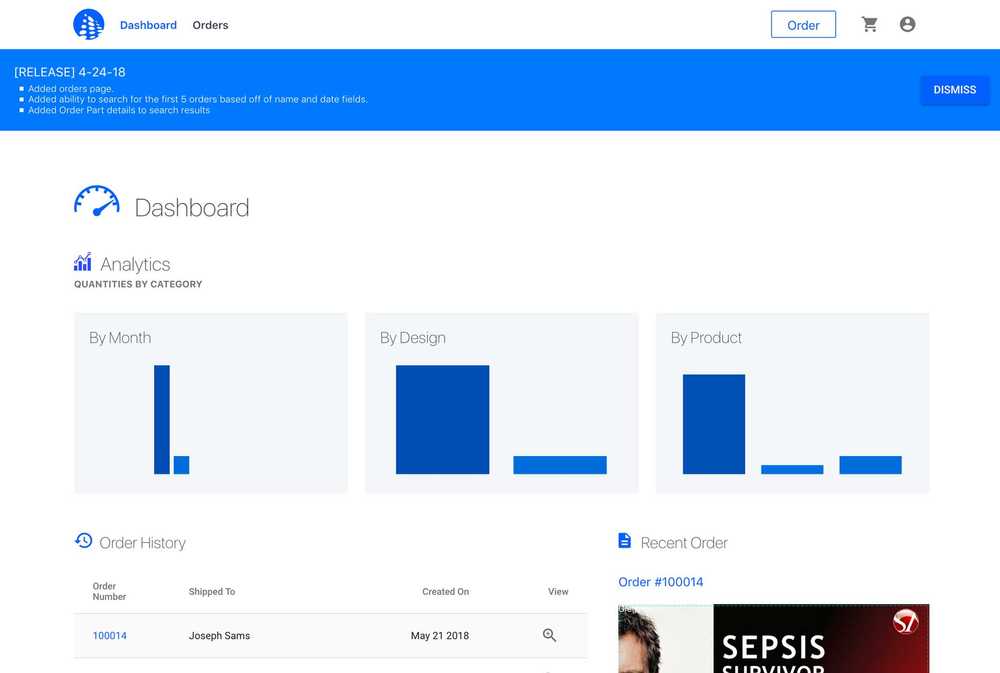This screenshot has height=673, width=1000.
Task: Open the shopping cart icon
Action: (869, 24)
